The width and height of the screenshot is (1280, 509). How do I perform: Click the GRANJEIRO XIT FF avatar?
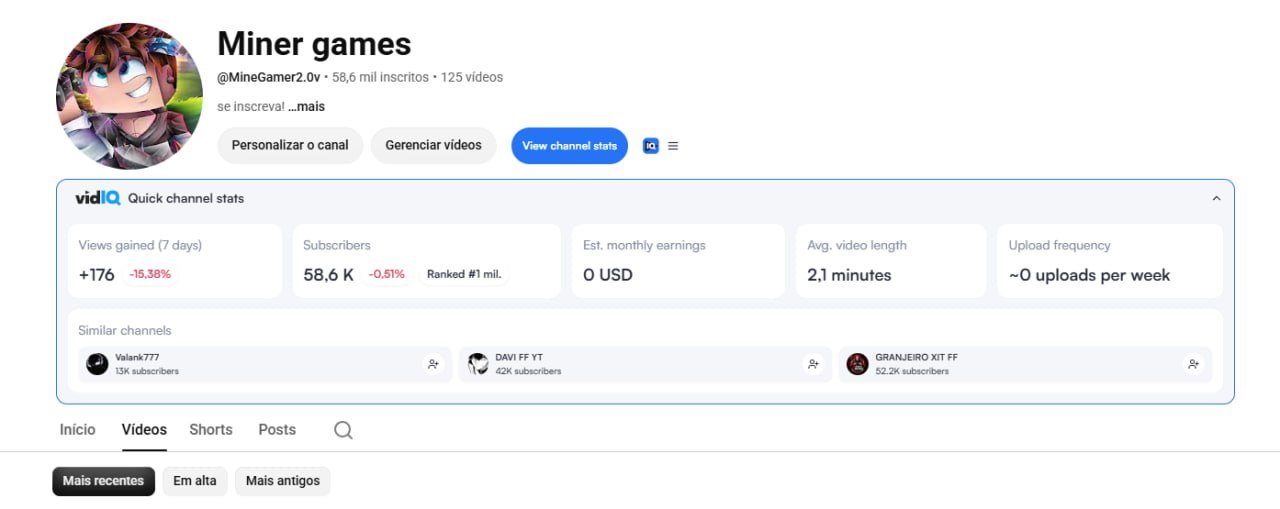[x=857, y=364]
